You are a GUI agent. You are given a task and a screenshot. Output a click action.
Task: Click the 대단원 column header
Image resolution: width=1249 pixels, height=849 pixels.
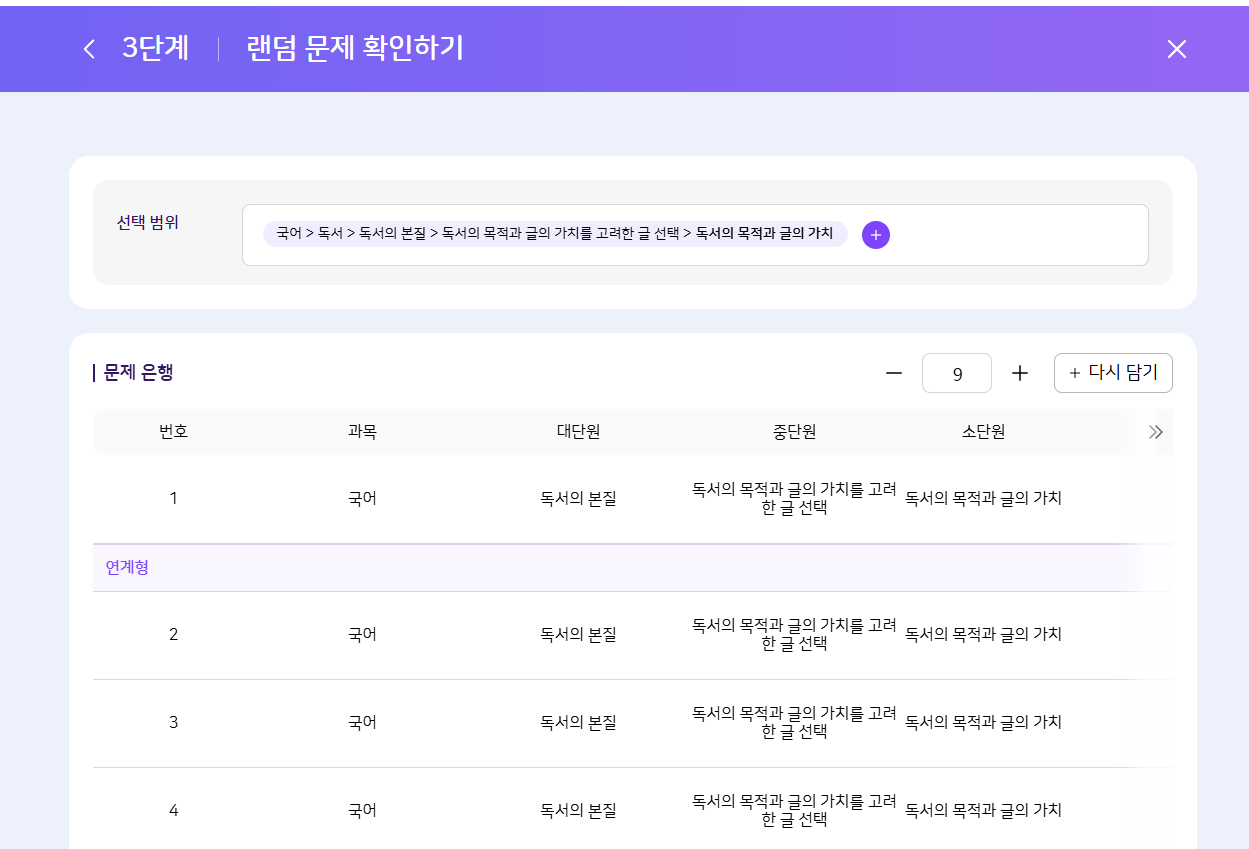[578, 432]
